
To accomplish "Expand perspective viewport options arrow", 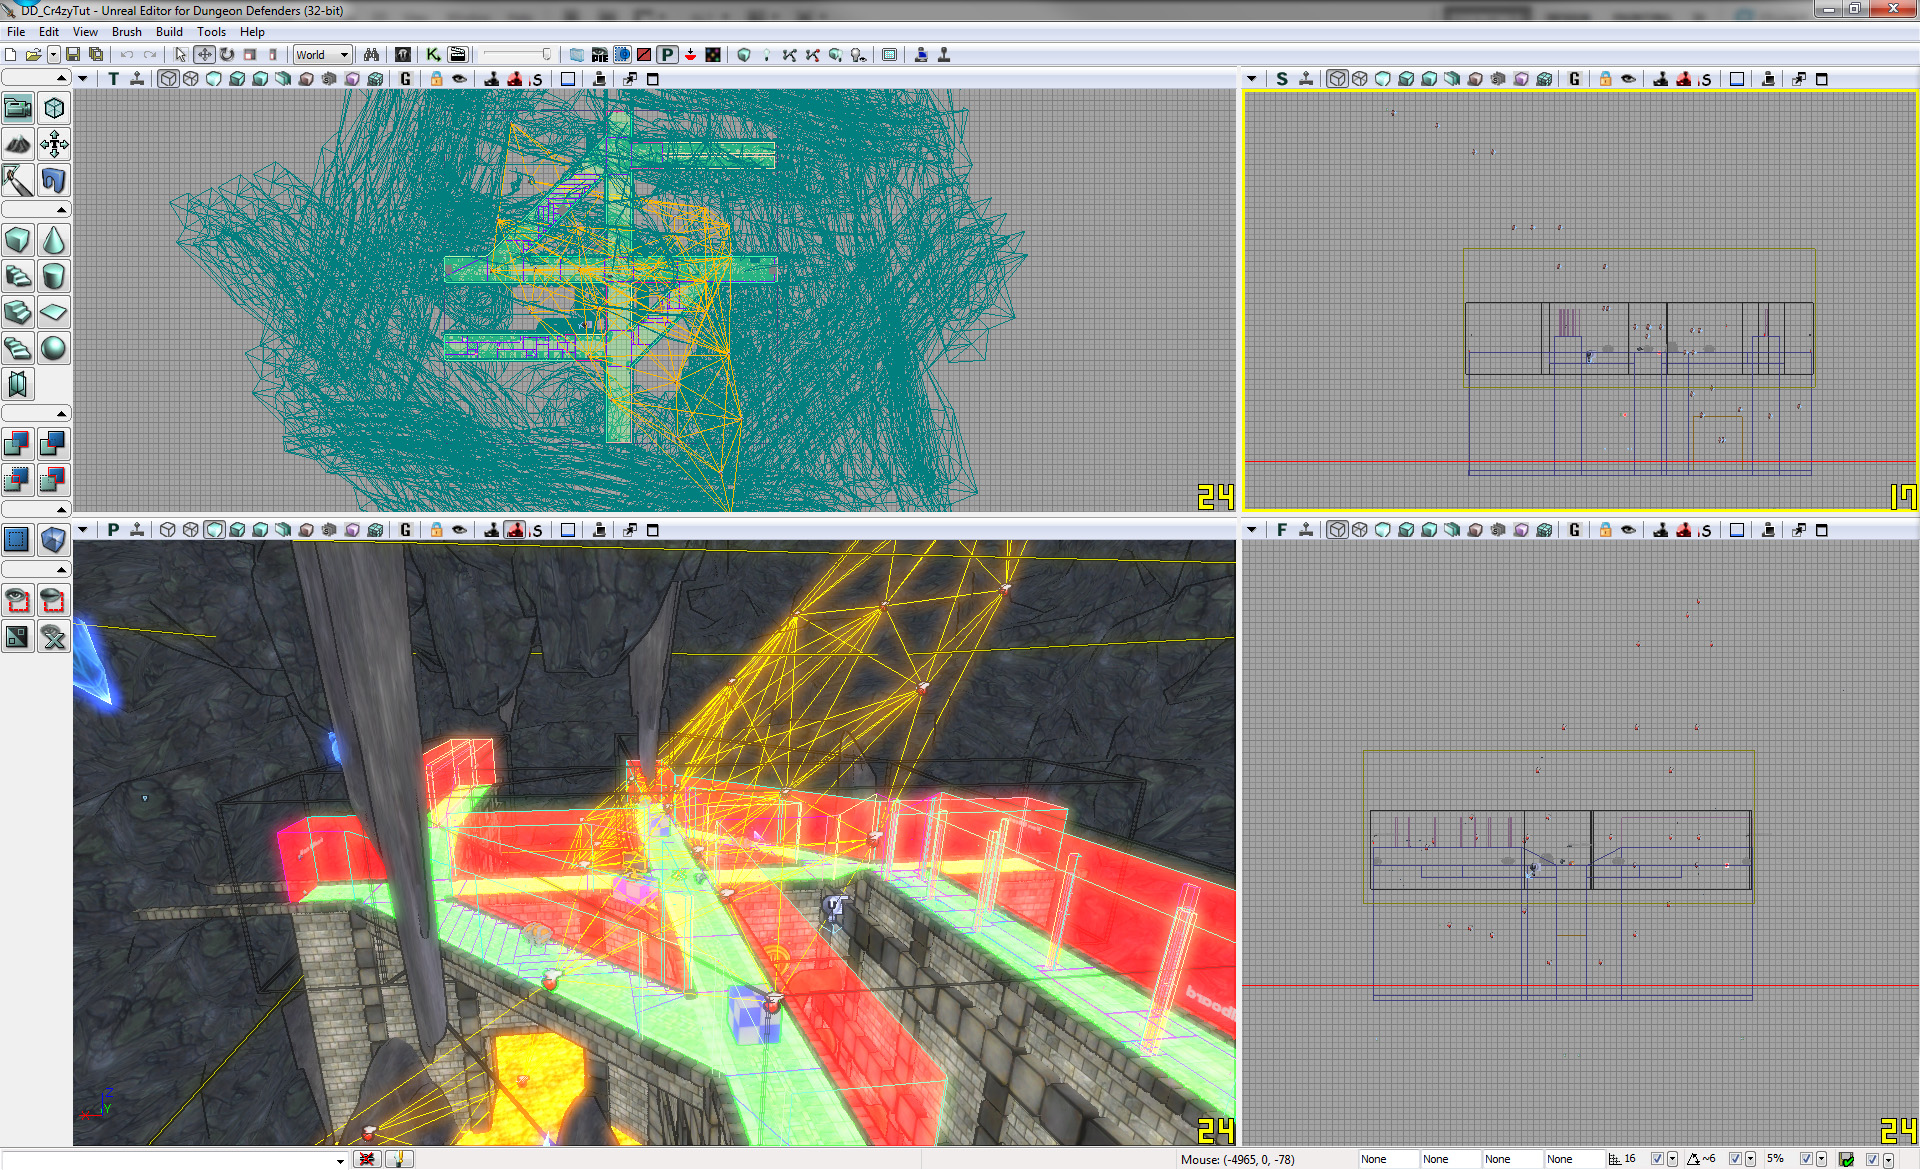I will [x=83, y=530].
